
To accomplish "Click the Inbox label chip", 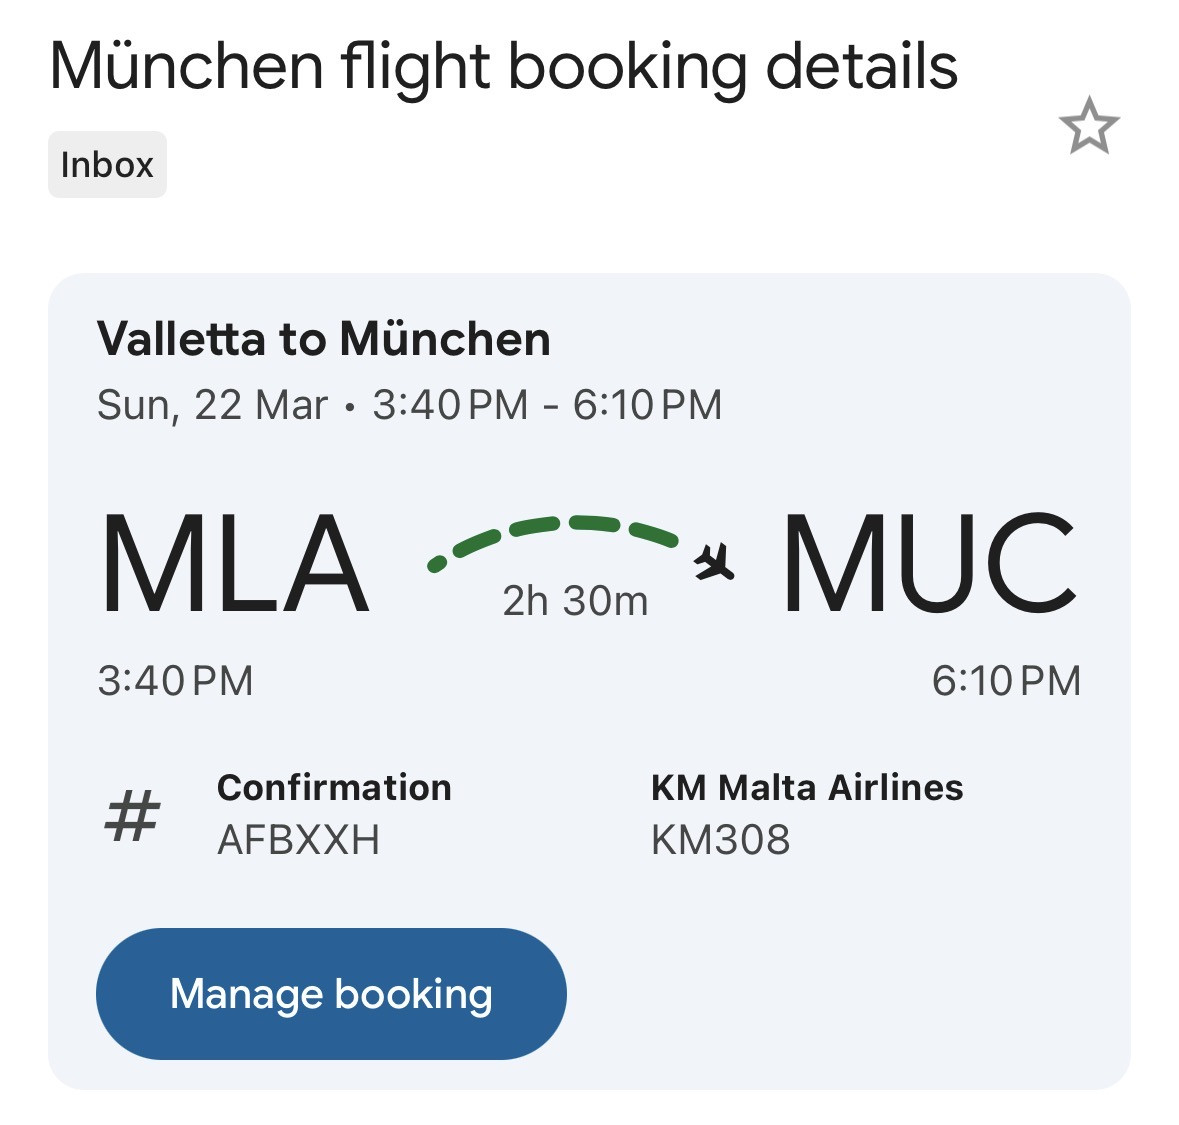I will [x=107, y=165].
